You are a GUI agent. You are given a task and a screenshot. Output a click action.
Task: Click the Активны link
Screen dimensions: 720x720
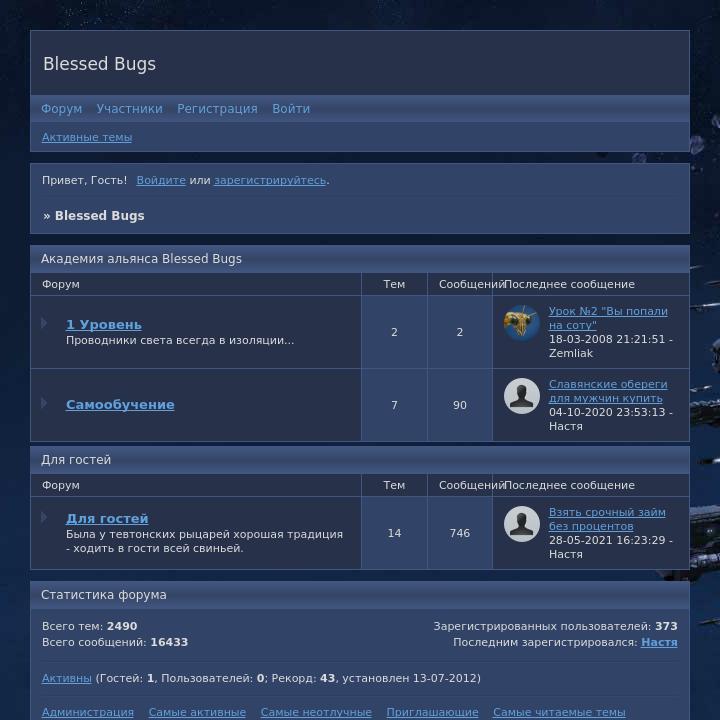click(x=67, y=678)
